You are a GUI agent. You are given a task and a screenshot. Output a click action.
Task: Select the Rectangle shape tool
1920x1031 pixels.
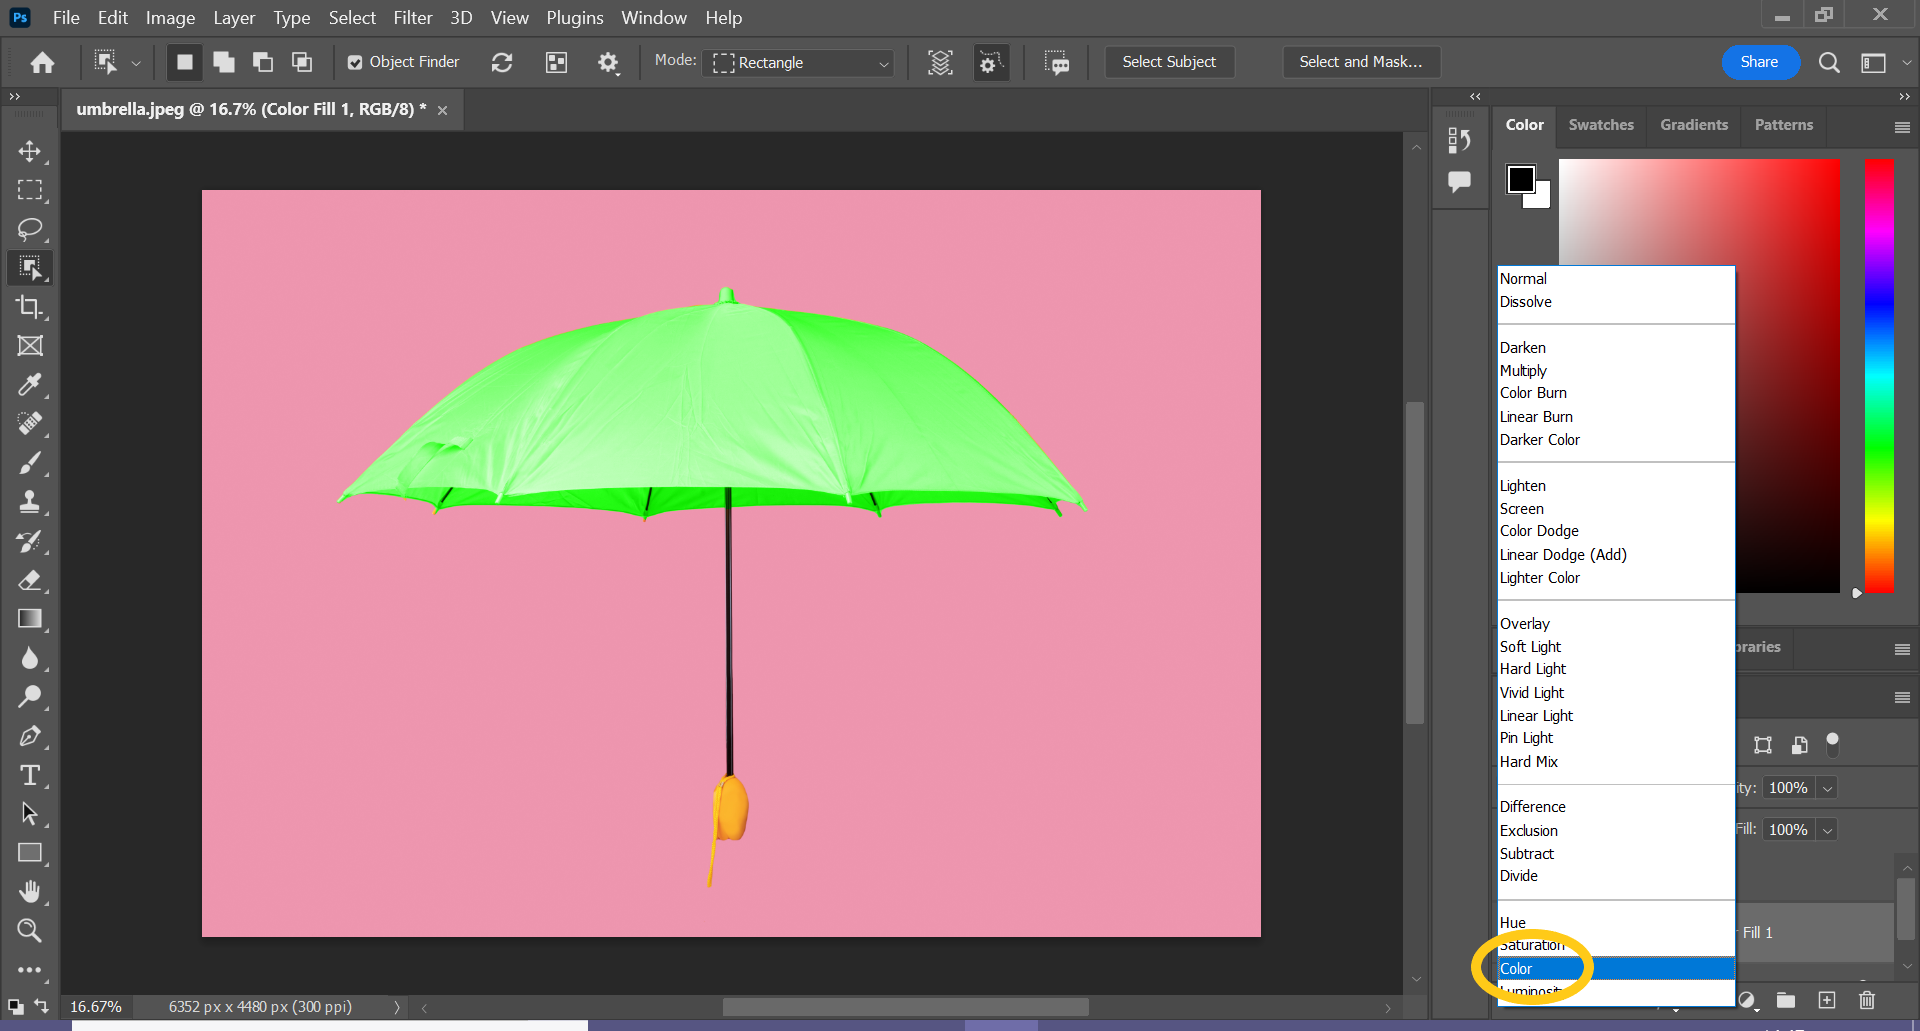tap(30, 853)
